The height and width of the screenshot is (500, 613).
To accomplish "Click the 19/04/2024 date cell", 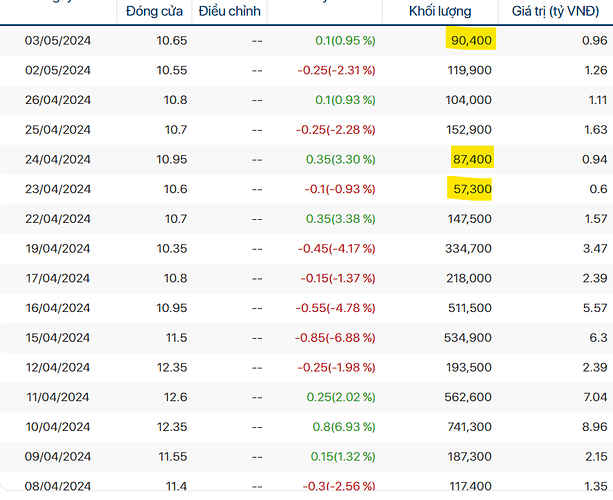I will pos(58,248).
